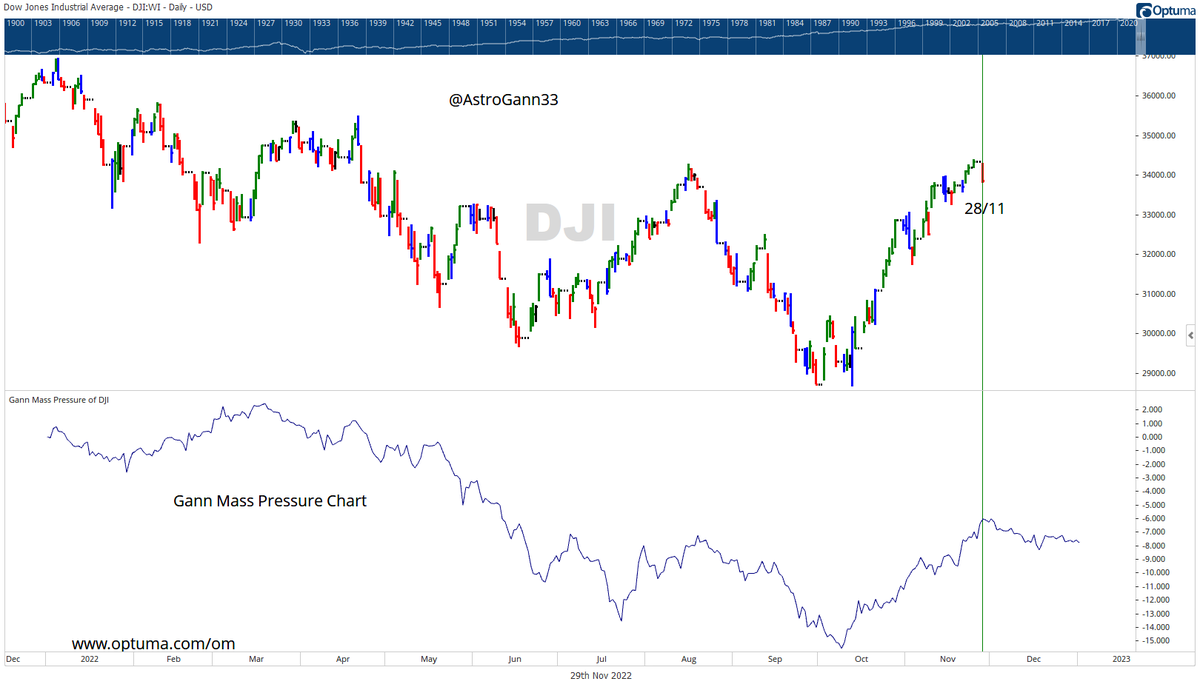Click the 2023 label on the date axis
The image size is (1200, 690).
[x=1122, y=660]
